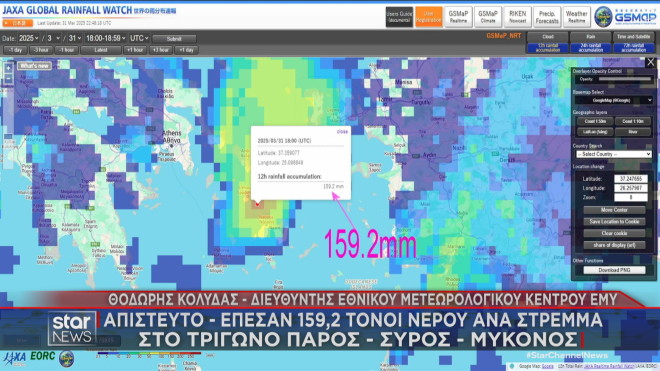Click the Clear cookie button

(x=614, y=233)
